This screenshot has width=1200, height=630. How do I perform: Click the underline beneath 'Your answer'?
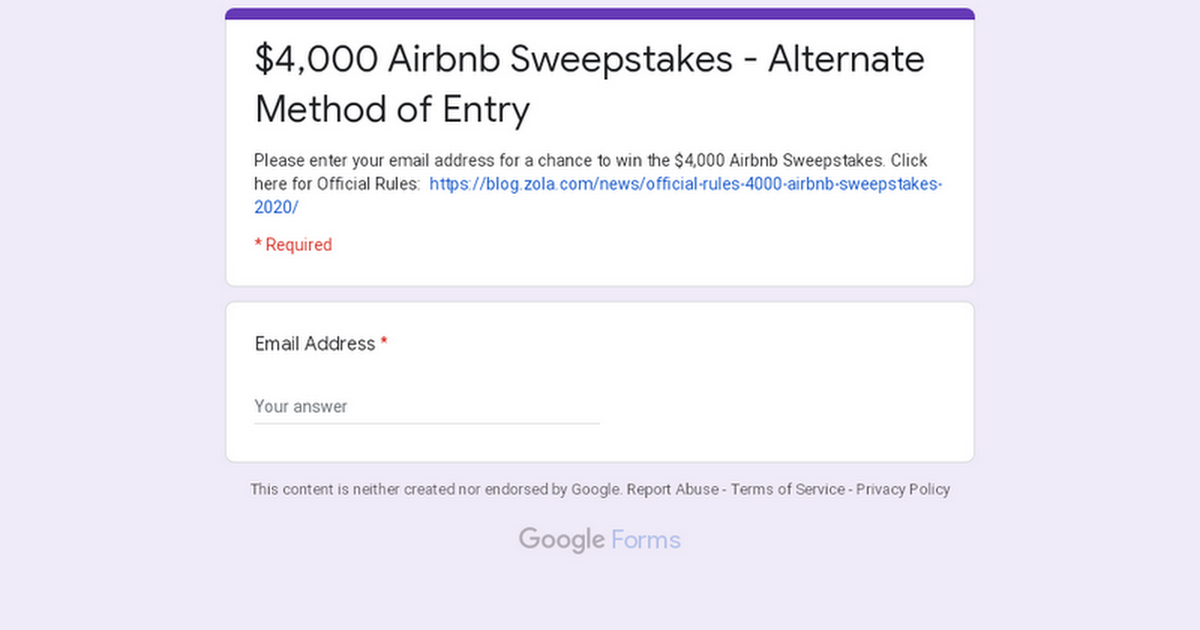pos(427,423)
